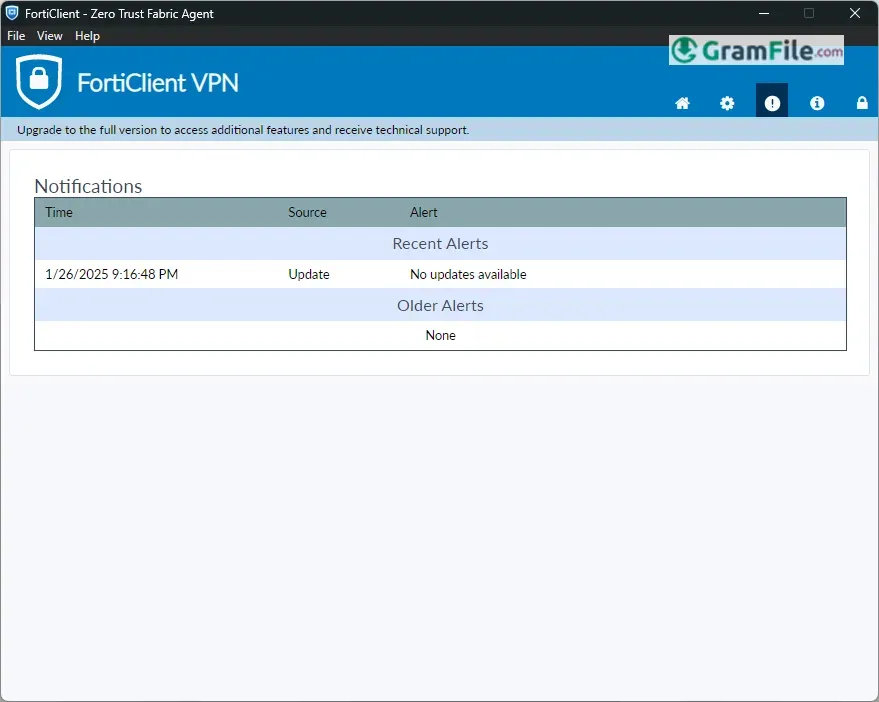
Task: Open the Settings gear icon
Action: [x=727, y=103]
